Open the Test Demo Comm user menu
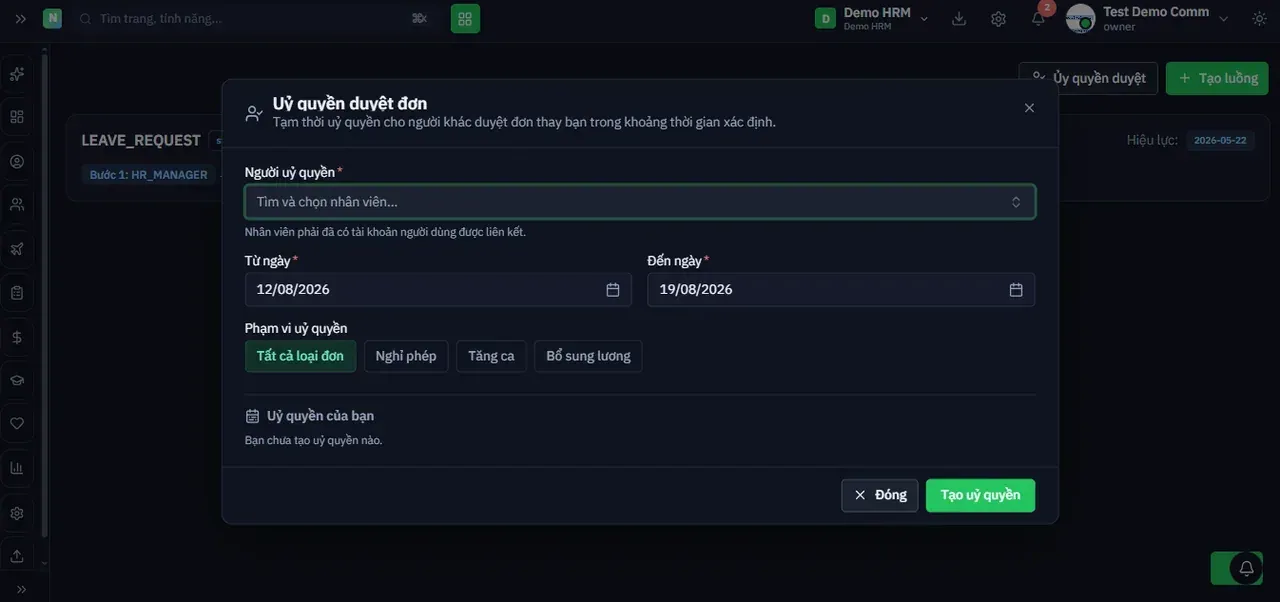 click(1148, 18)
